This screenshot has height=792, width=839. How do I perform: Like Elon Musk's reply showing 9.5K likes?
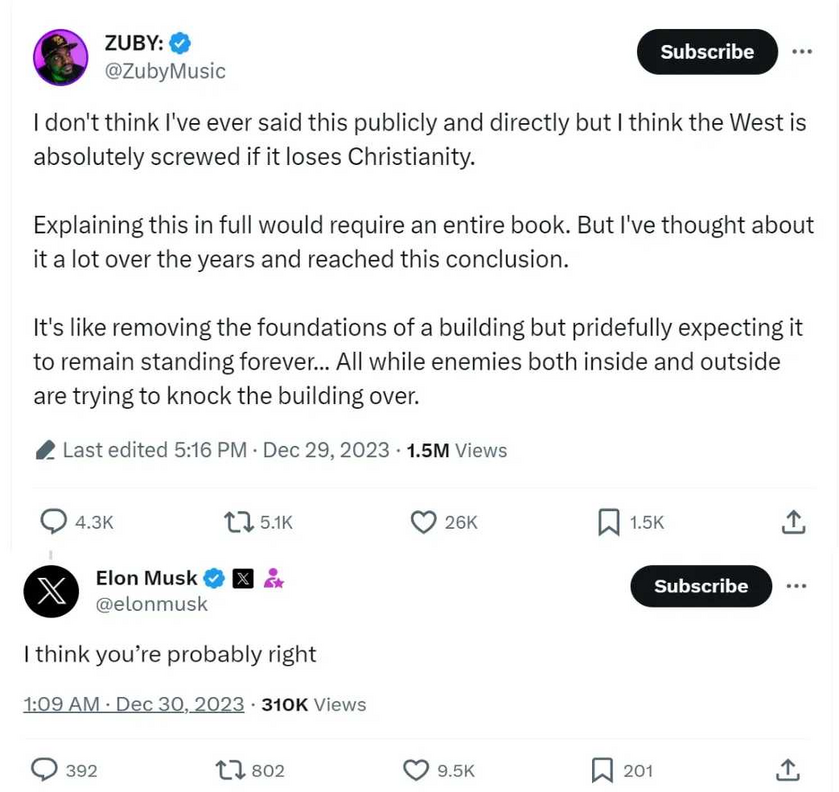pyautogui.click(x=415, y=770)
